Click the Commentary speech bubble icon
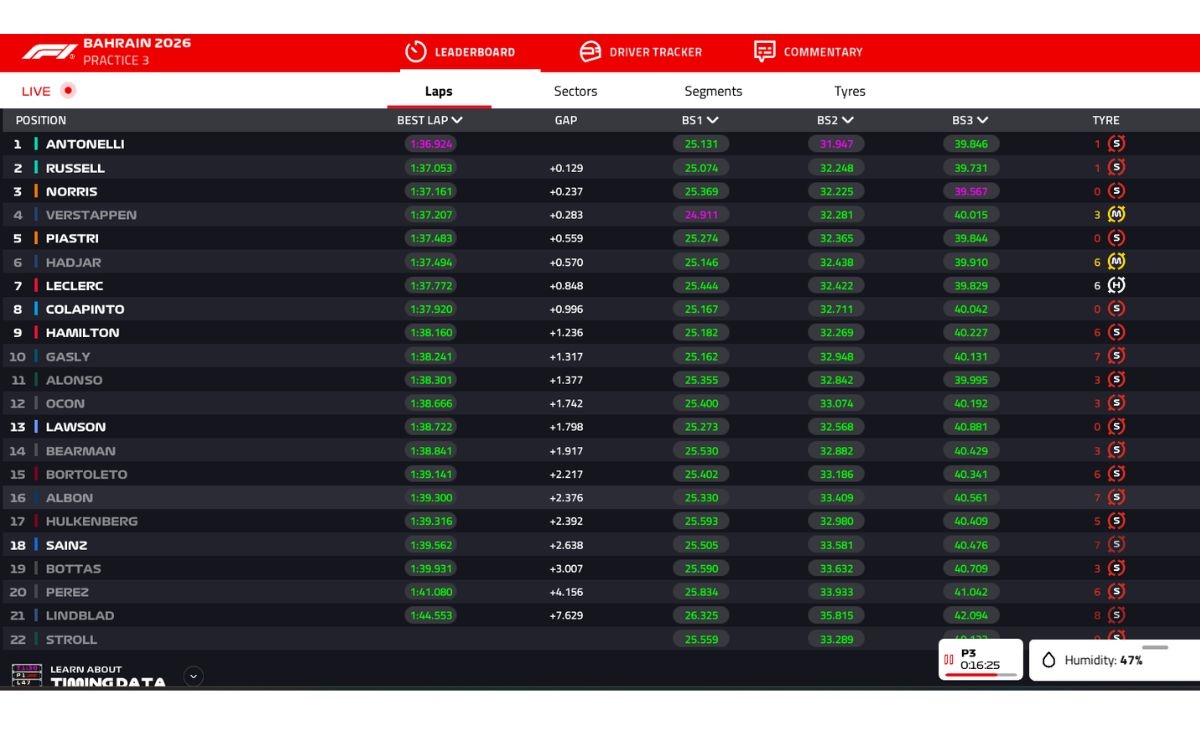 (765, 52)
